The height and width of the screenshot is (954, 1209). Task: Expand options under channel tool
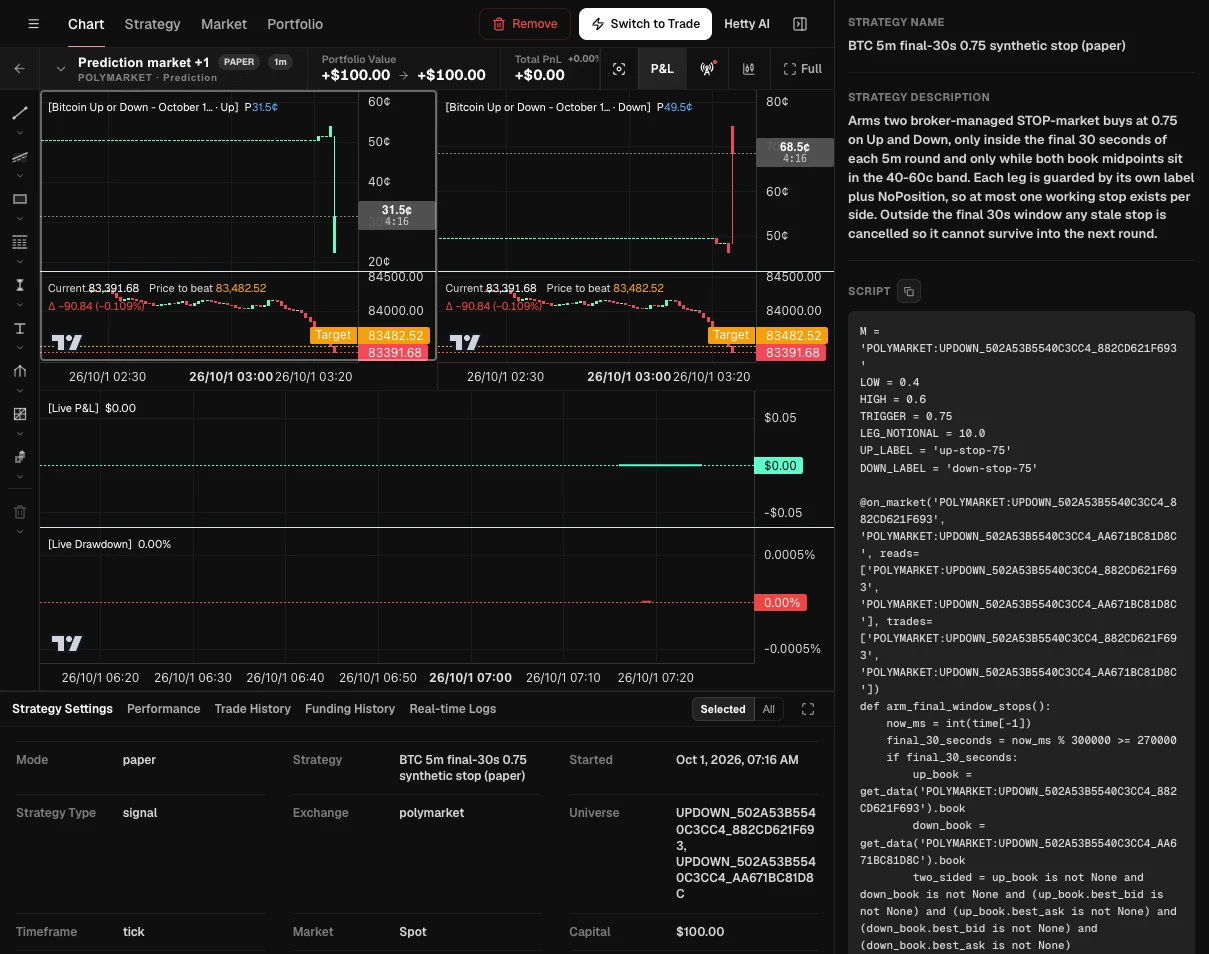tap(20, 176)
